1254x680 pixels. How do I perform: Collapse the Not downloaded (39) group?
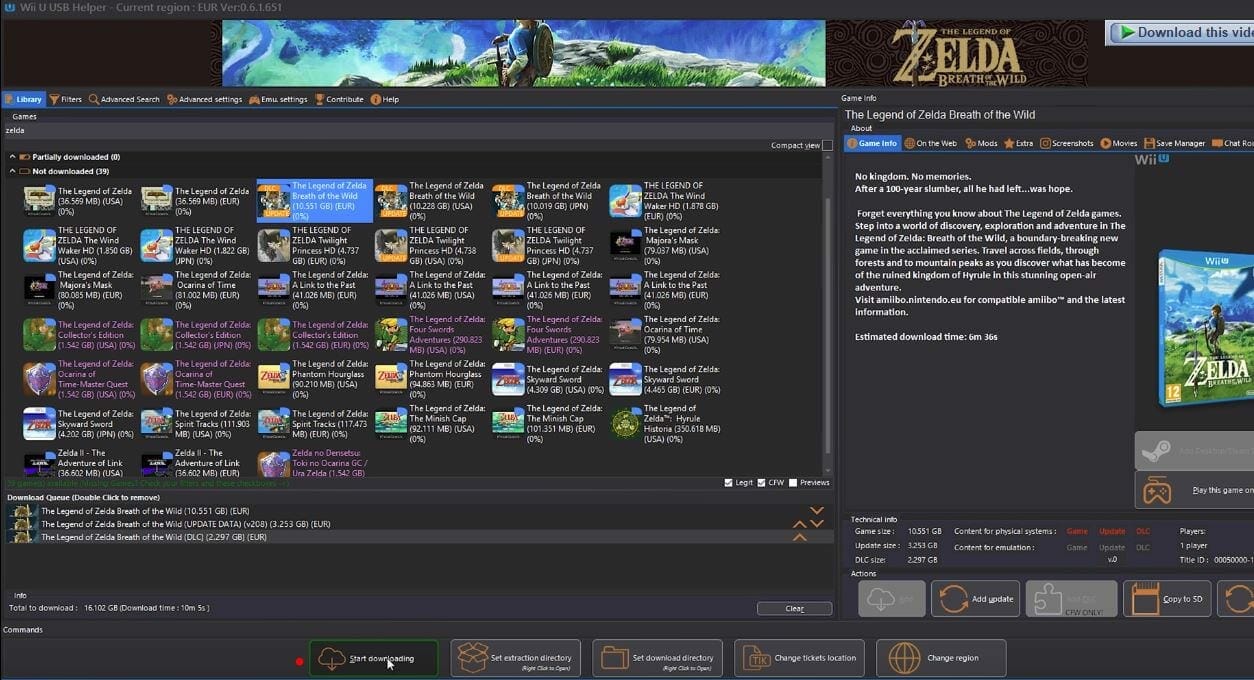(13, 171)
